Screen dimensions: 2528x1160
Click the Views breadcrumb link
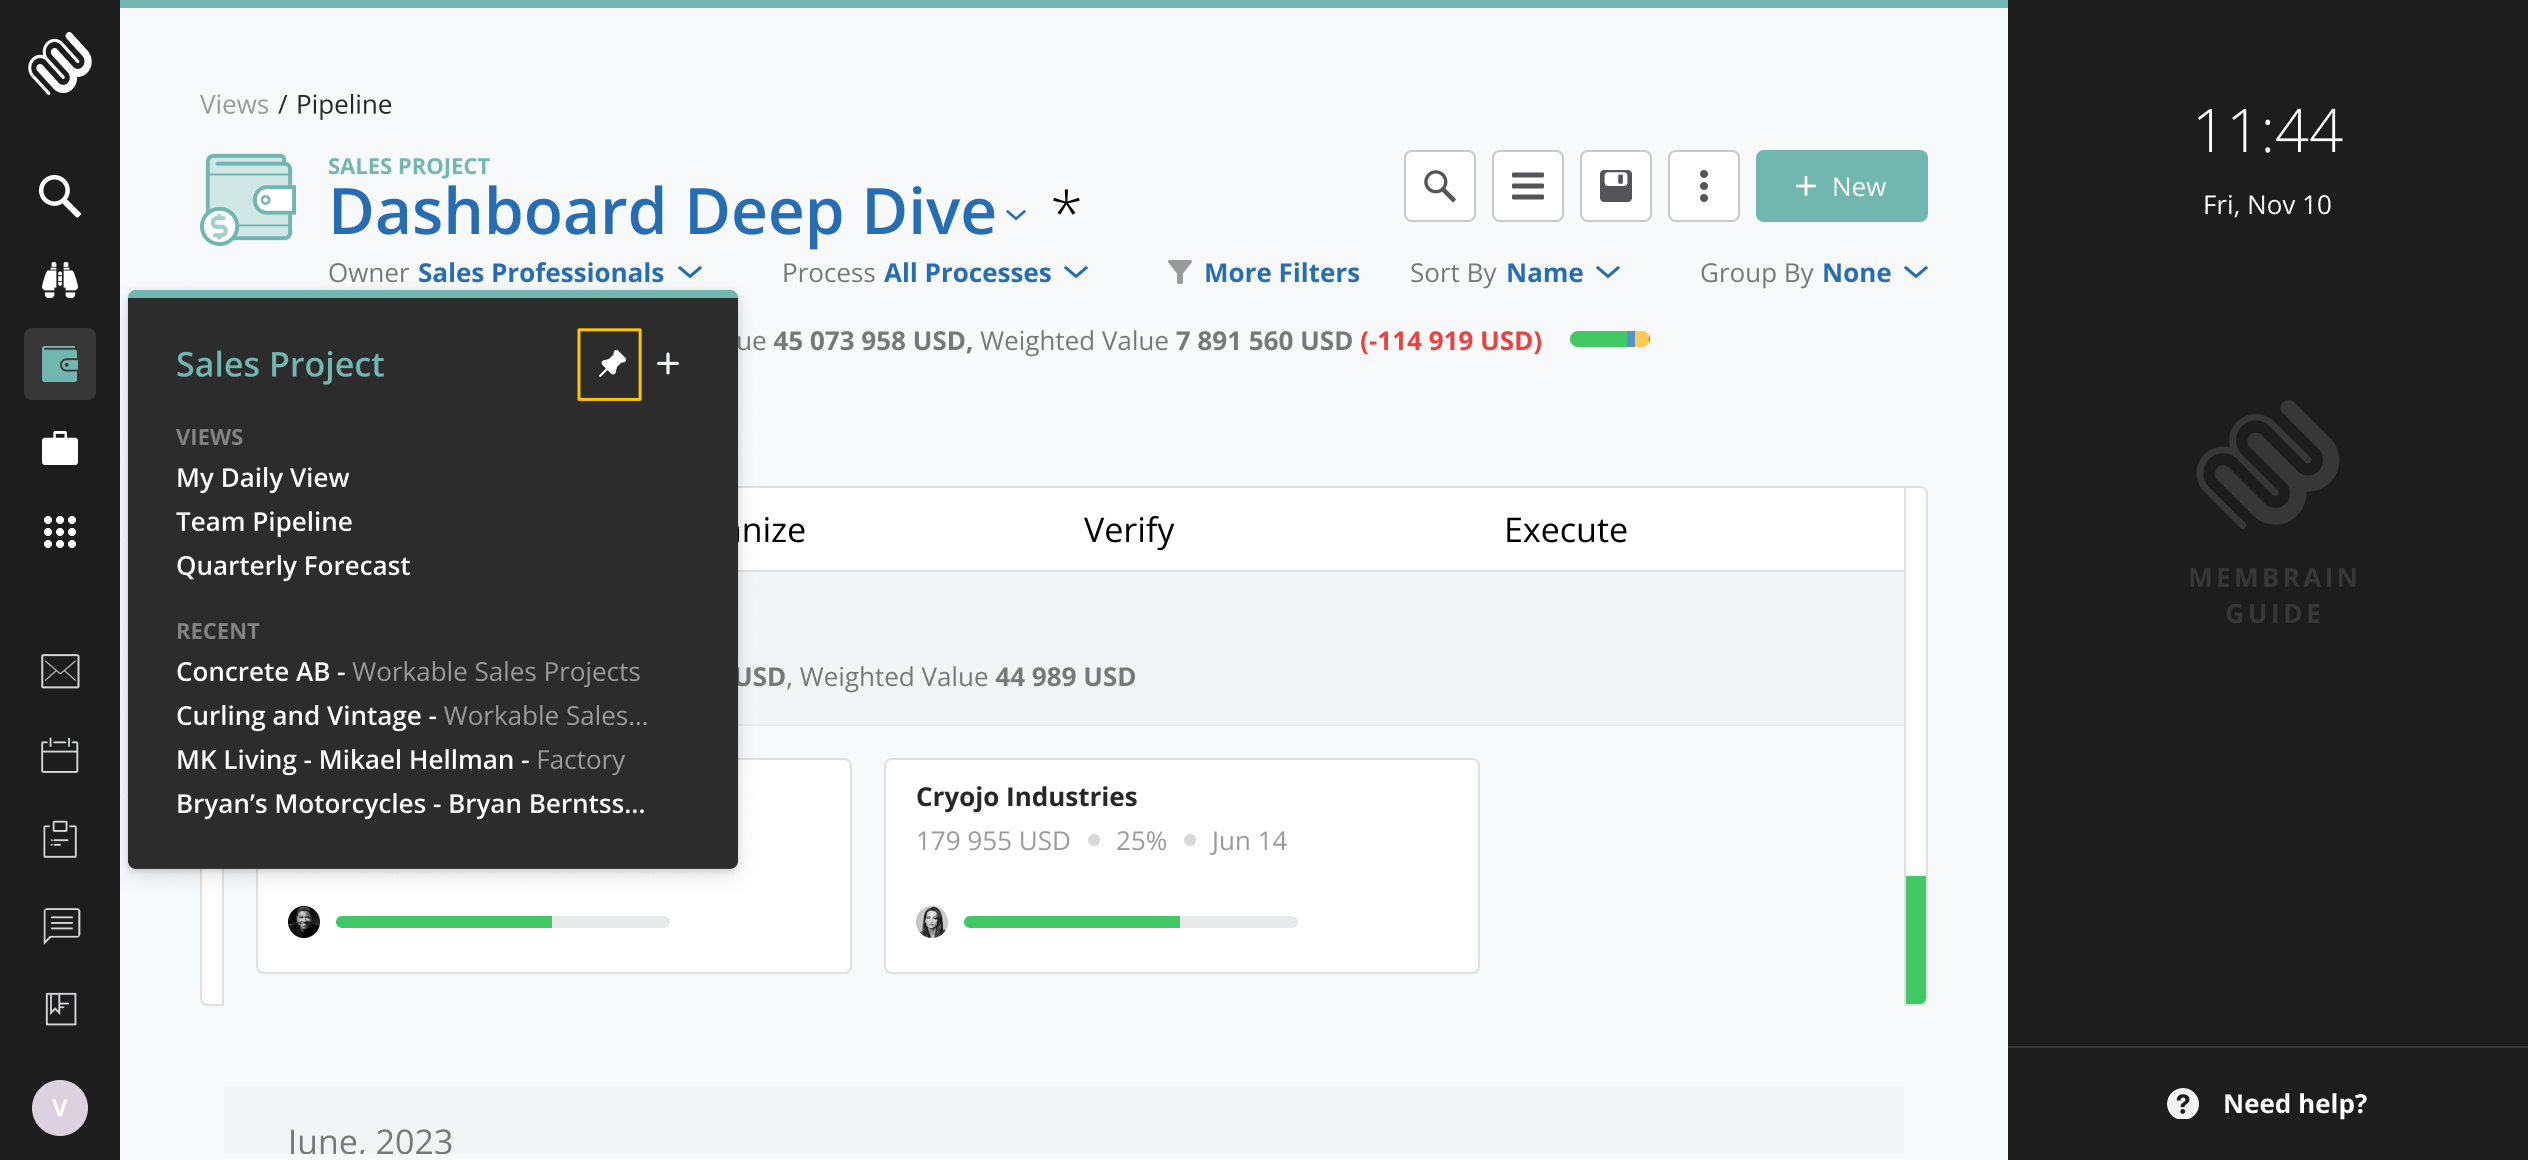(x=234, y=104)
